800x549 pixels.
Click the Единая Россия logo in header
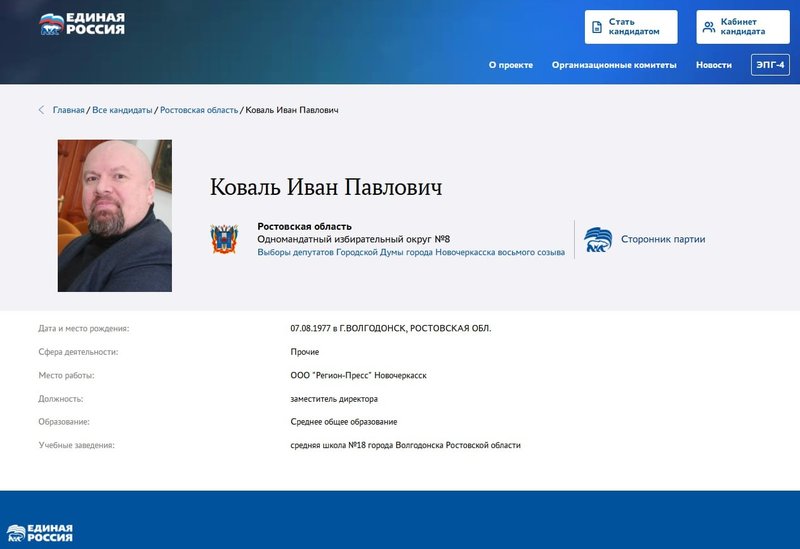click(x=82, y=24)
